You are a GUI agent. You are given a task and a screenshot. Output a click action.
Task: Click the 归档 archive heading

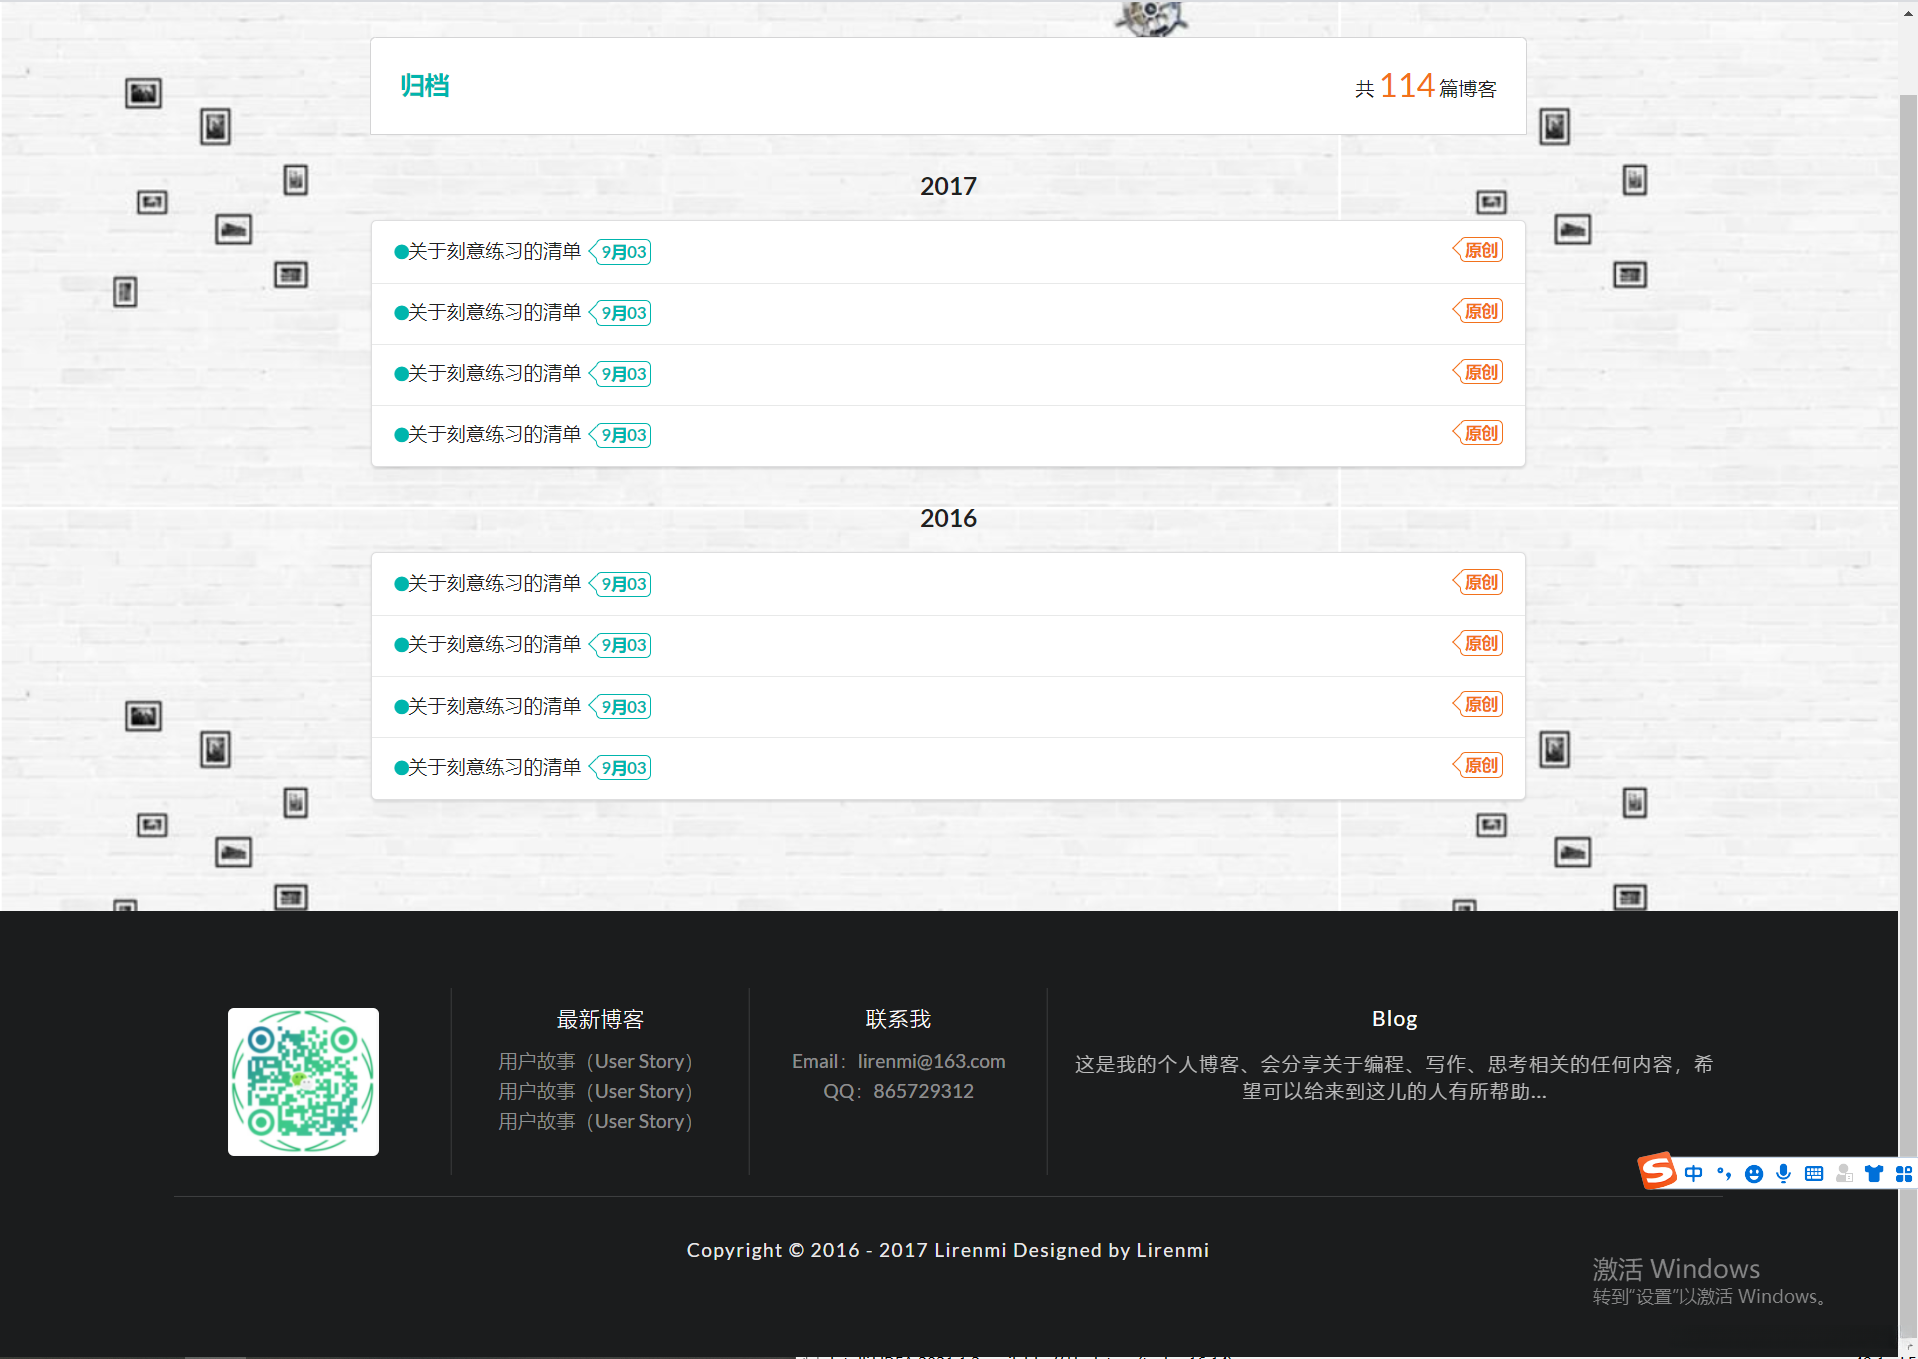(425, 86)
